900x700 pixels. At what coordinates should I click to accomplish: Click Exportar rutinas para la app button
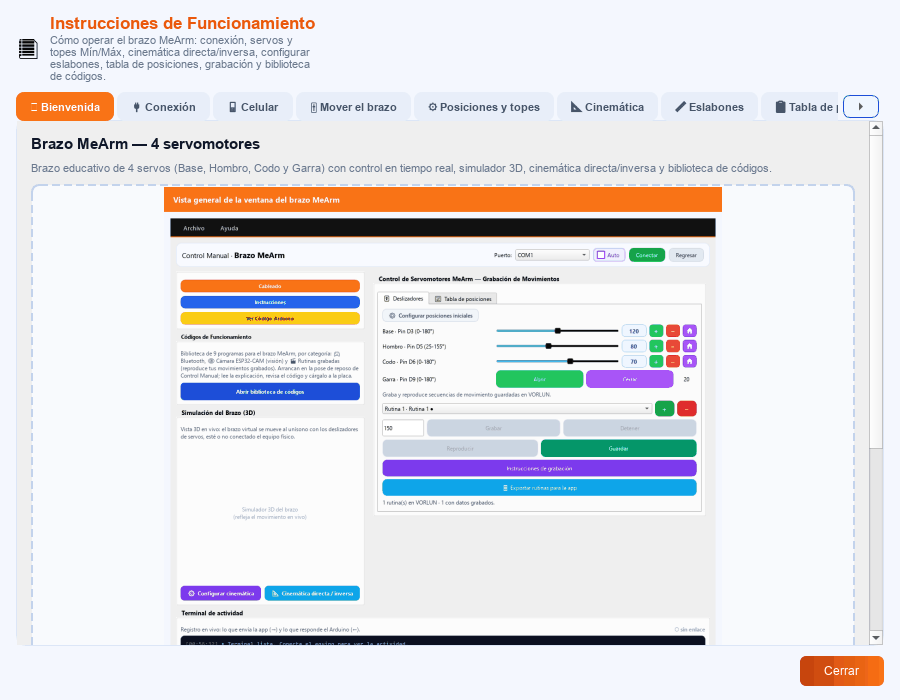coord(540,488)
